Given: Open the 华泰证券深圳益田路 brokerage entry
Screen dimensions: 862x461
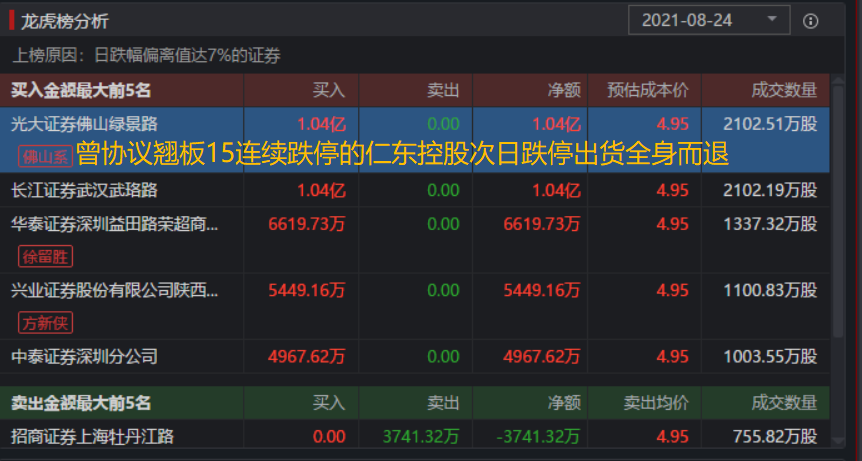Looking at the screenshot, I should (114, 224).
